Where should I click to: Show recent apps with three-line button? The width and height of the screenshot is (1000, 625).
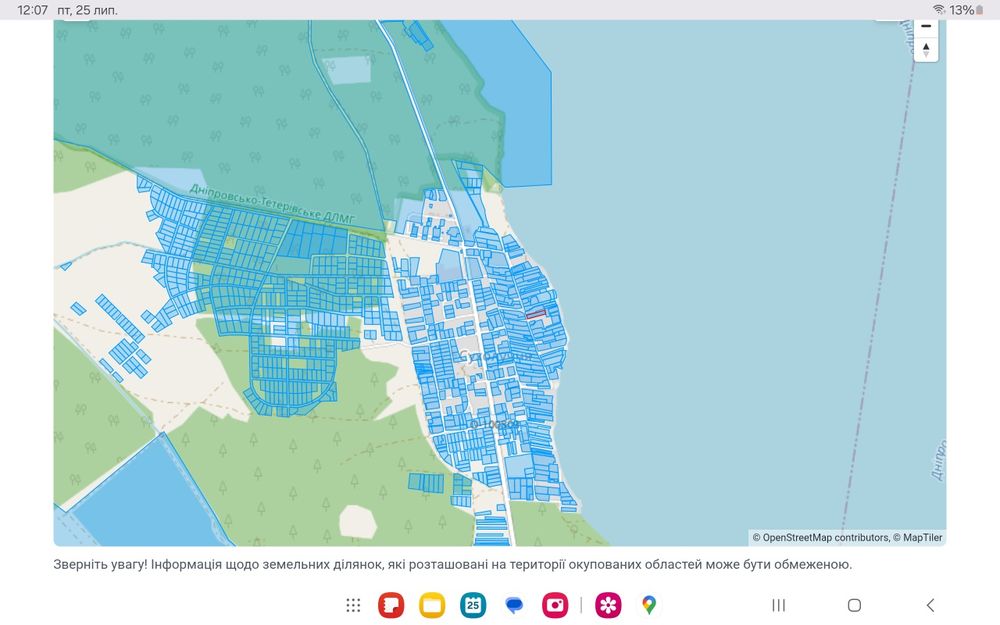pyautogui.click(x=779, y=605)
